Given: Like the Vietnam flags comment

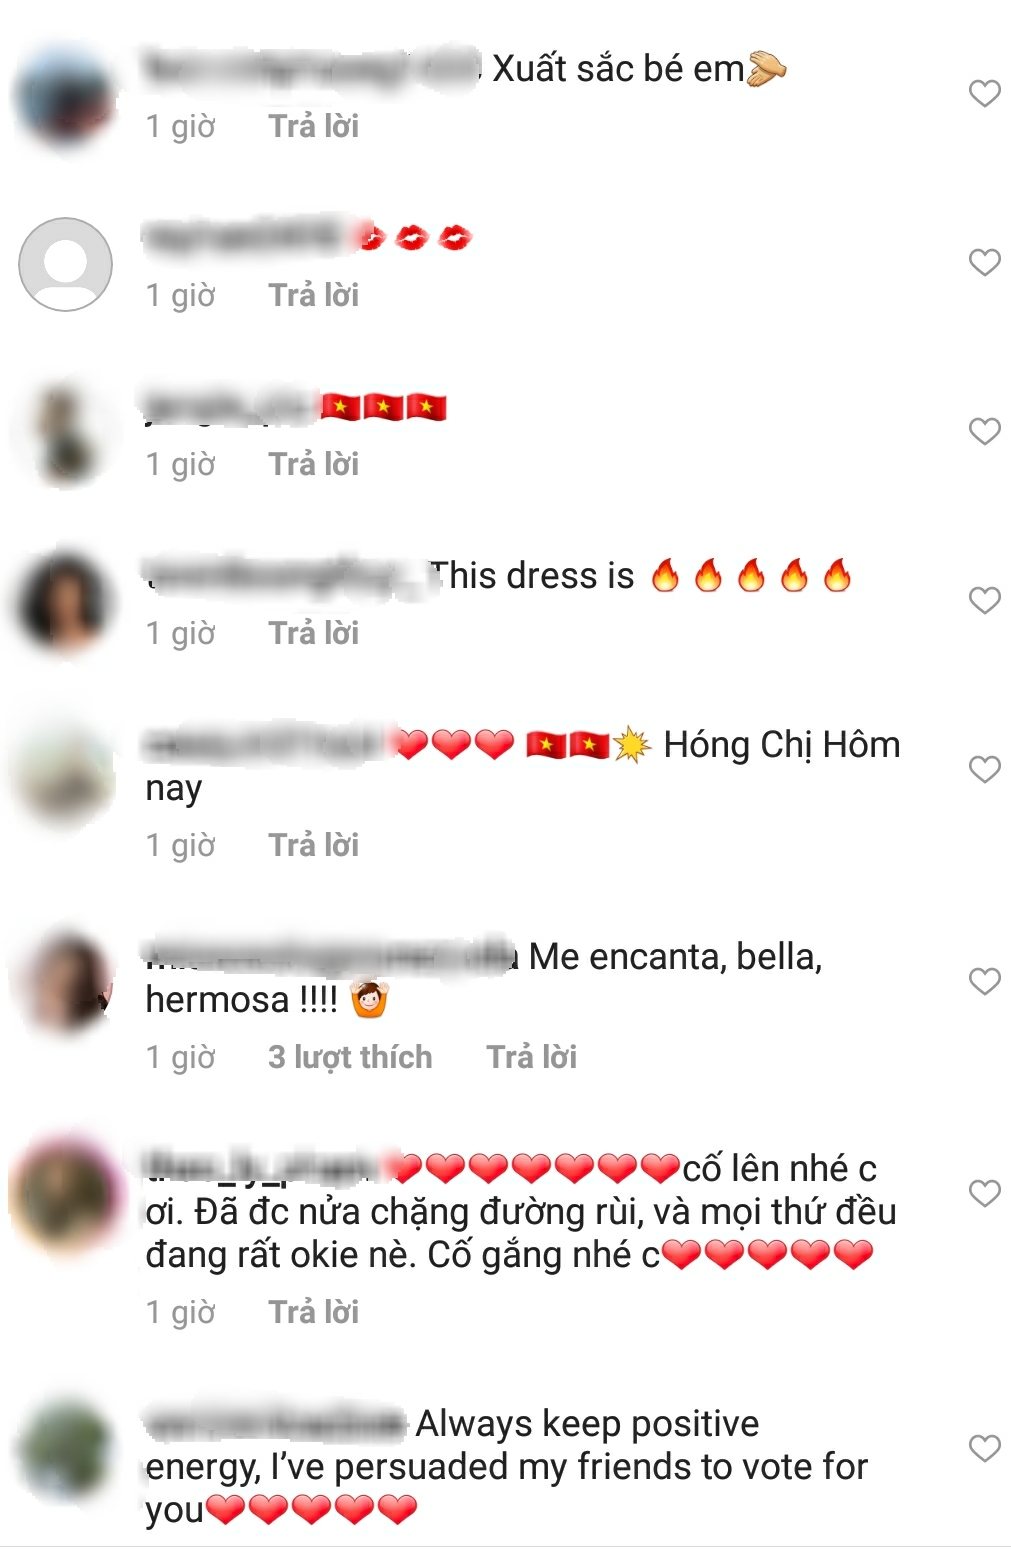Looking at the screenshot, I should (x=984, y=431).
